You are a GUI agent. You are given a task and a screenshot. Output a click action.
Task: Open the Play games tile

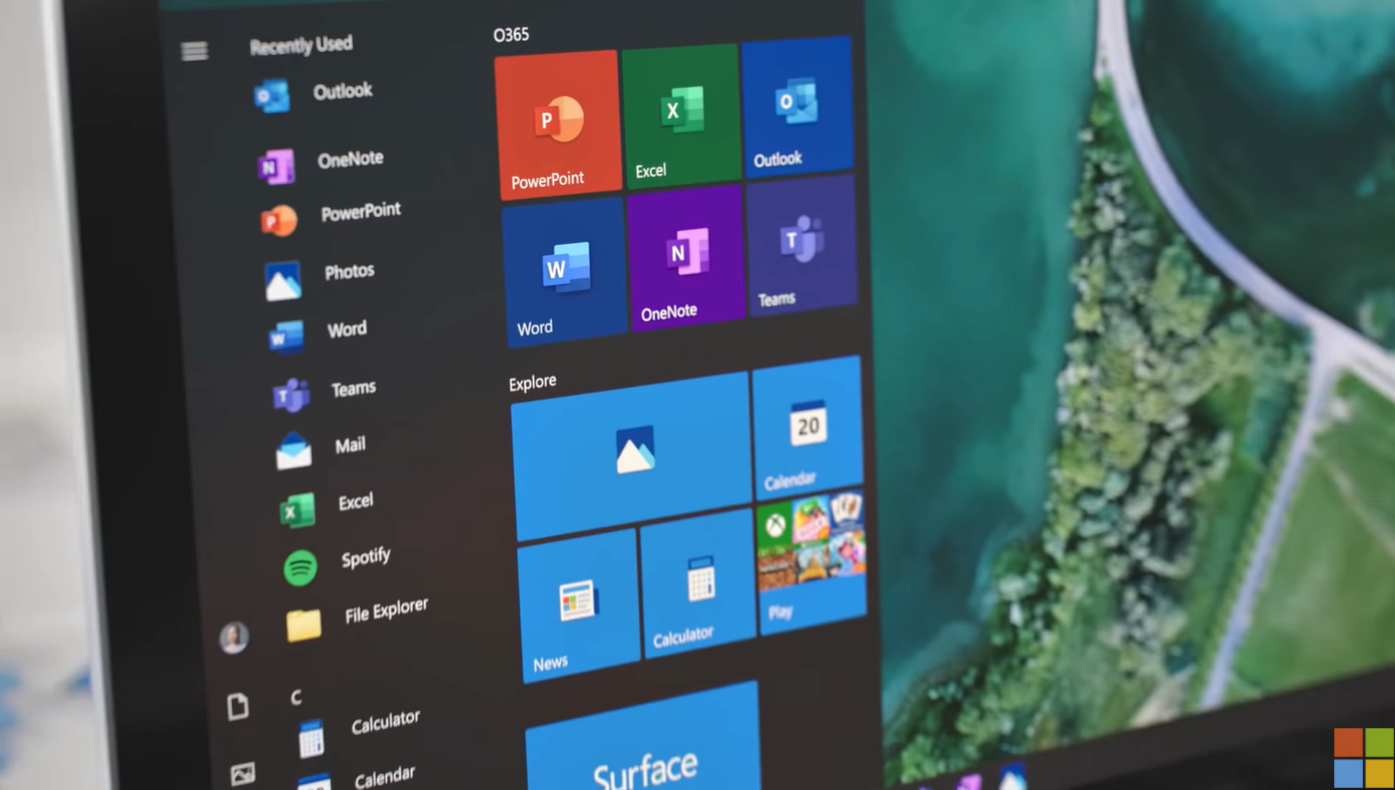[x=812, y=561]
